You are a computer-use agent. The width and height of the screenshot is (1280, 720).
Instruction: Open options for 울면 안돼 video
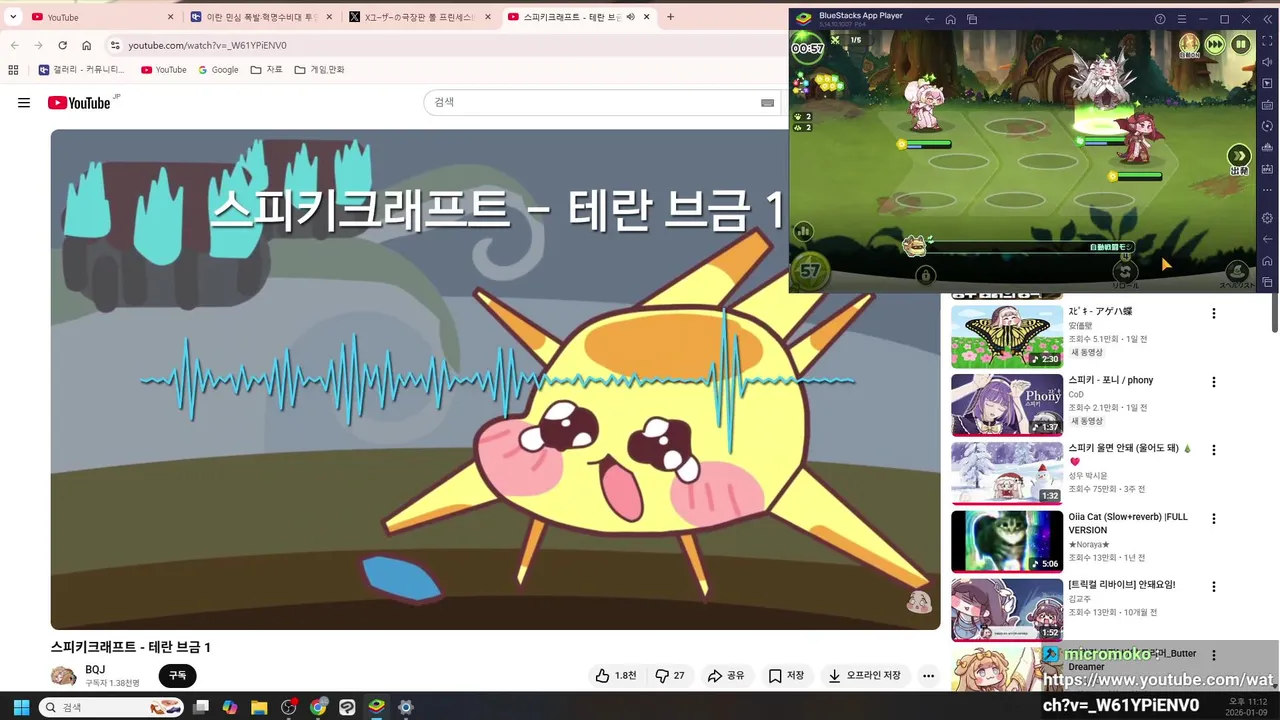[x=1214, y=450]
